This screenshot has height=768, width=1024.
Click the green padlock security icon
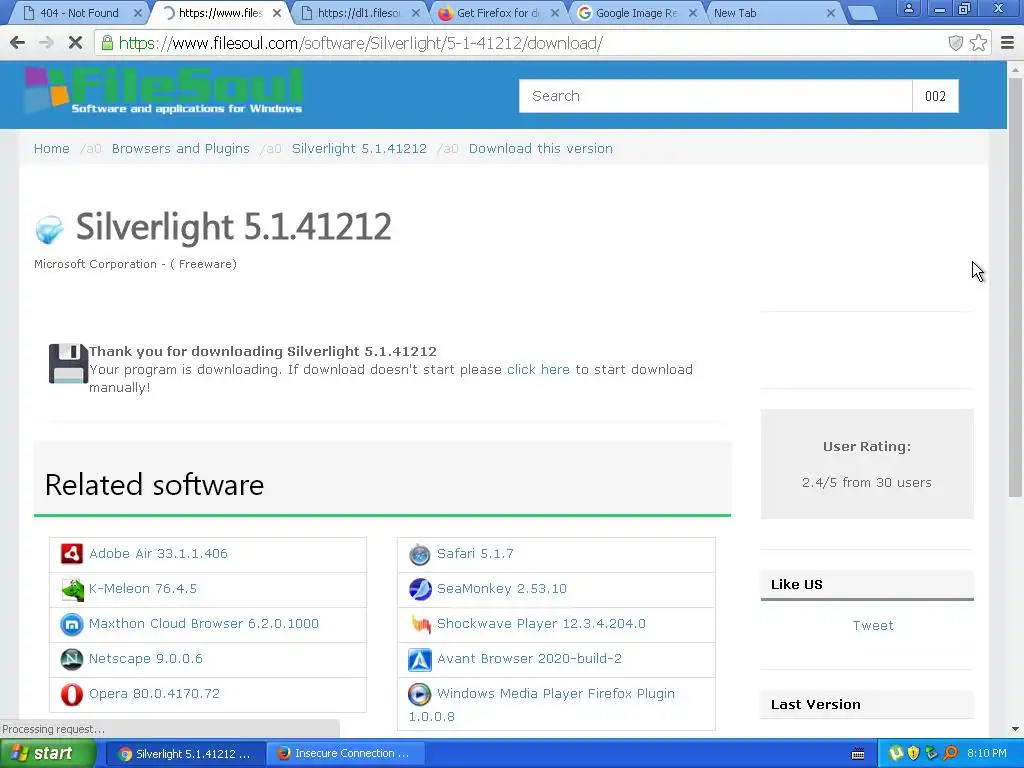[x=107, y=43]
